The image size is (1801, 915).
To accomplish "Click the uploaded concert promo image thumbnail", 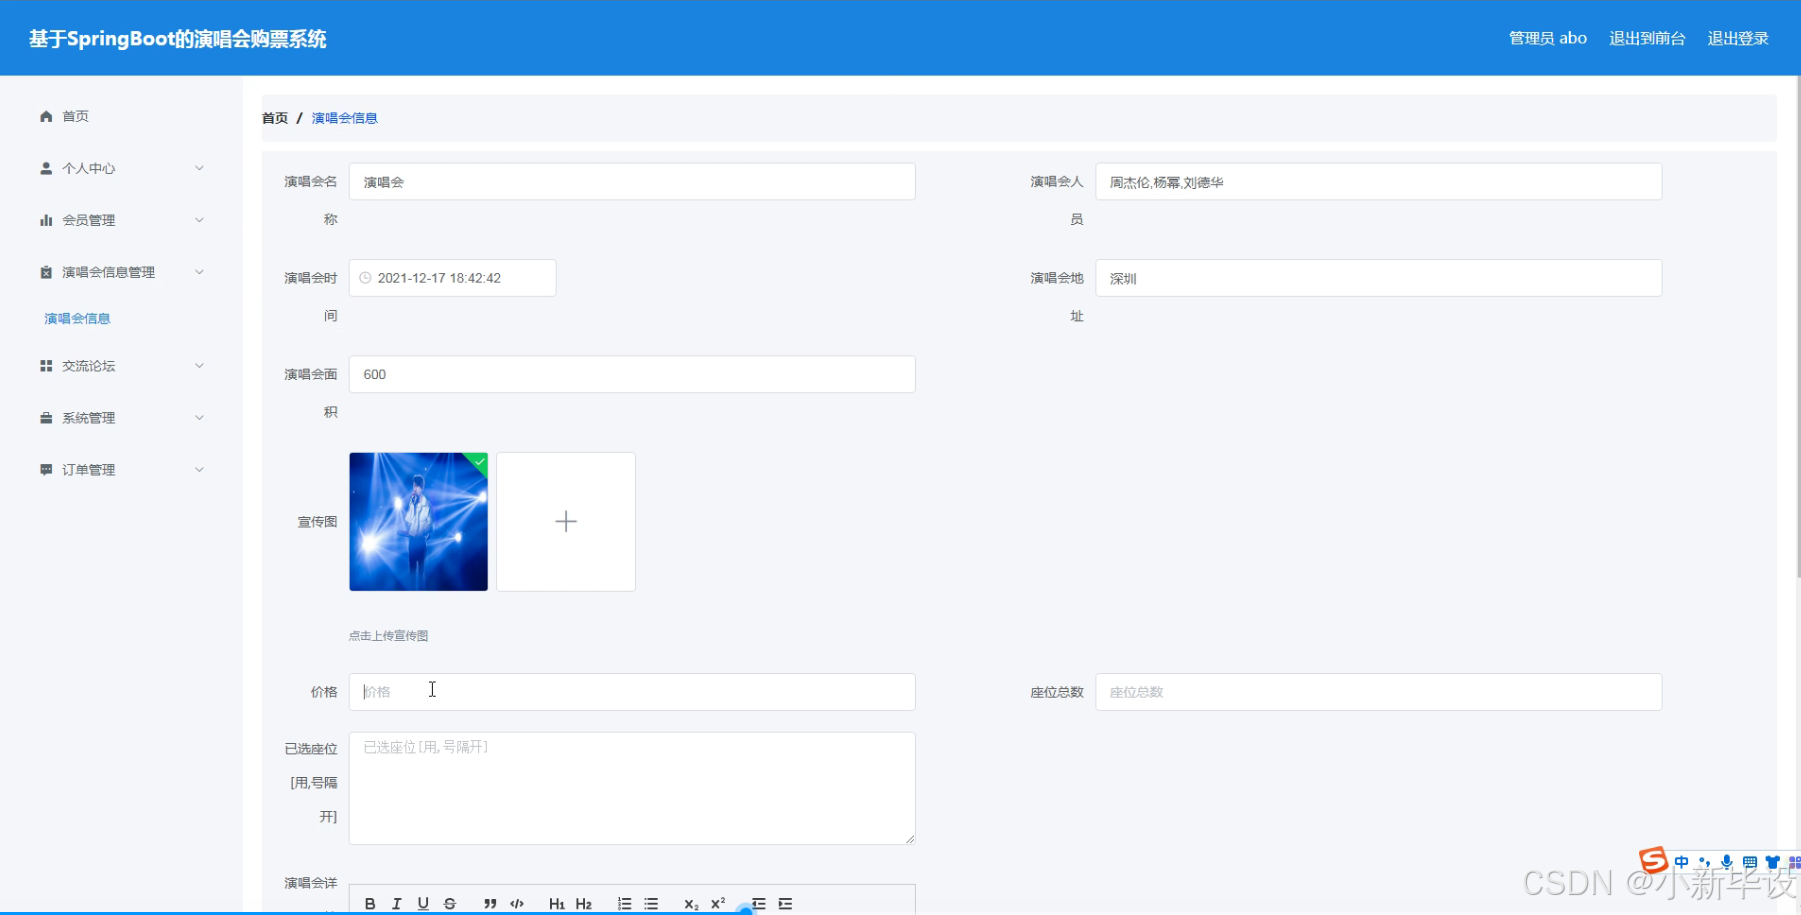I will click(x=418, y=521).
